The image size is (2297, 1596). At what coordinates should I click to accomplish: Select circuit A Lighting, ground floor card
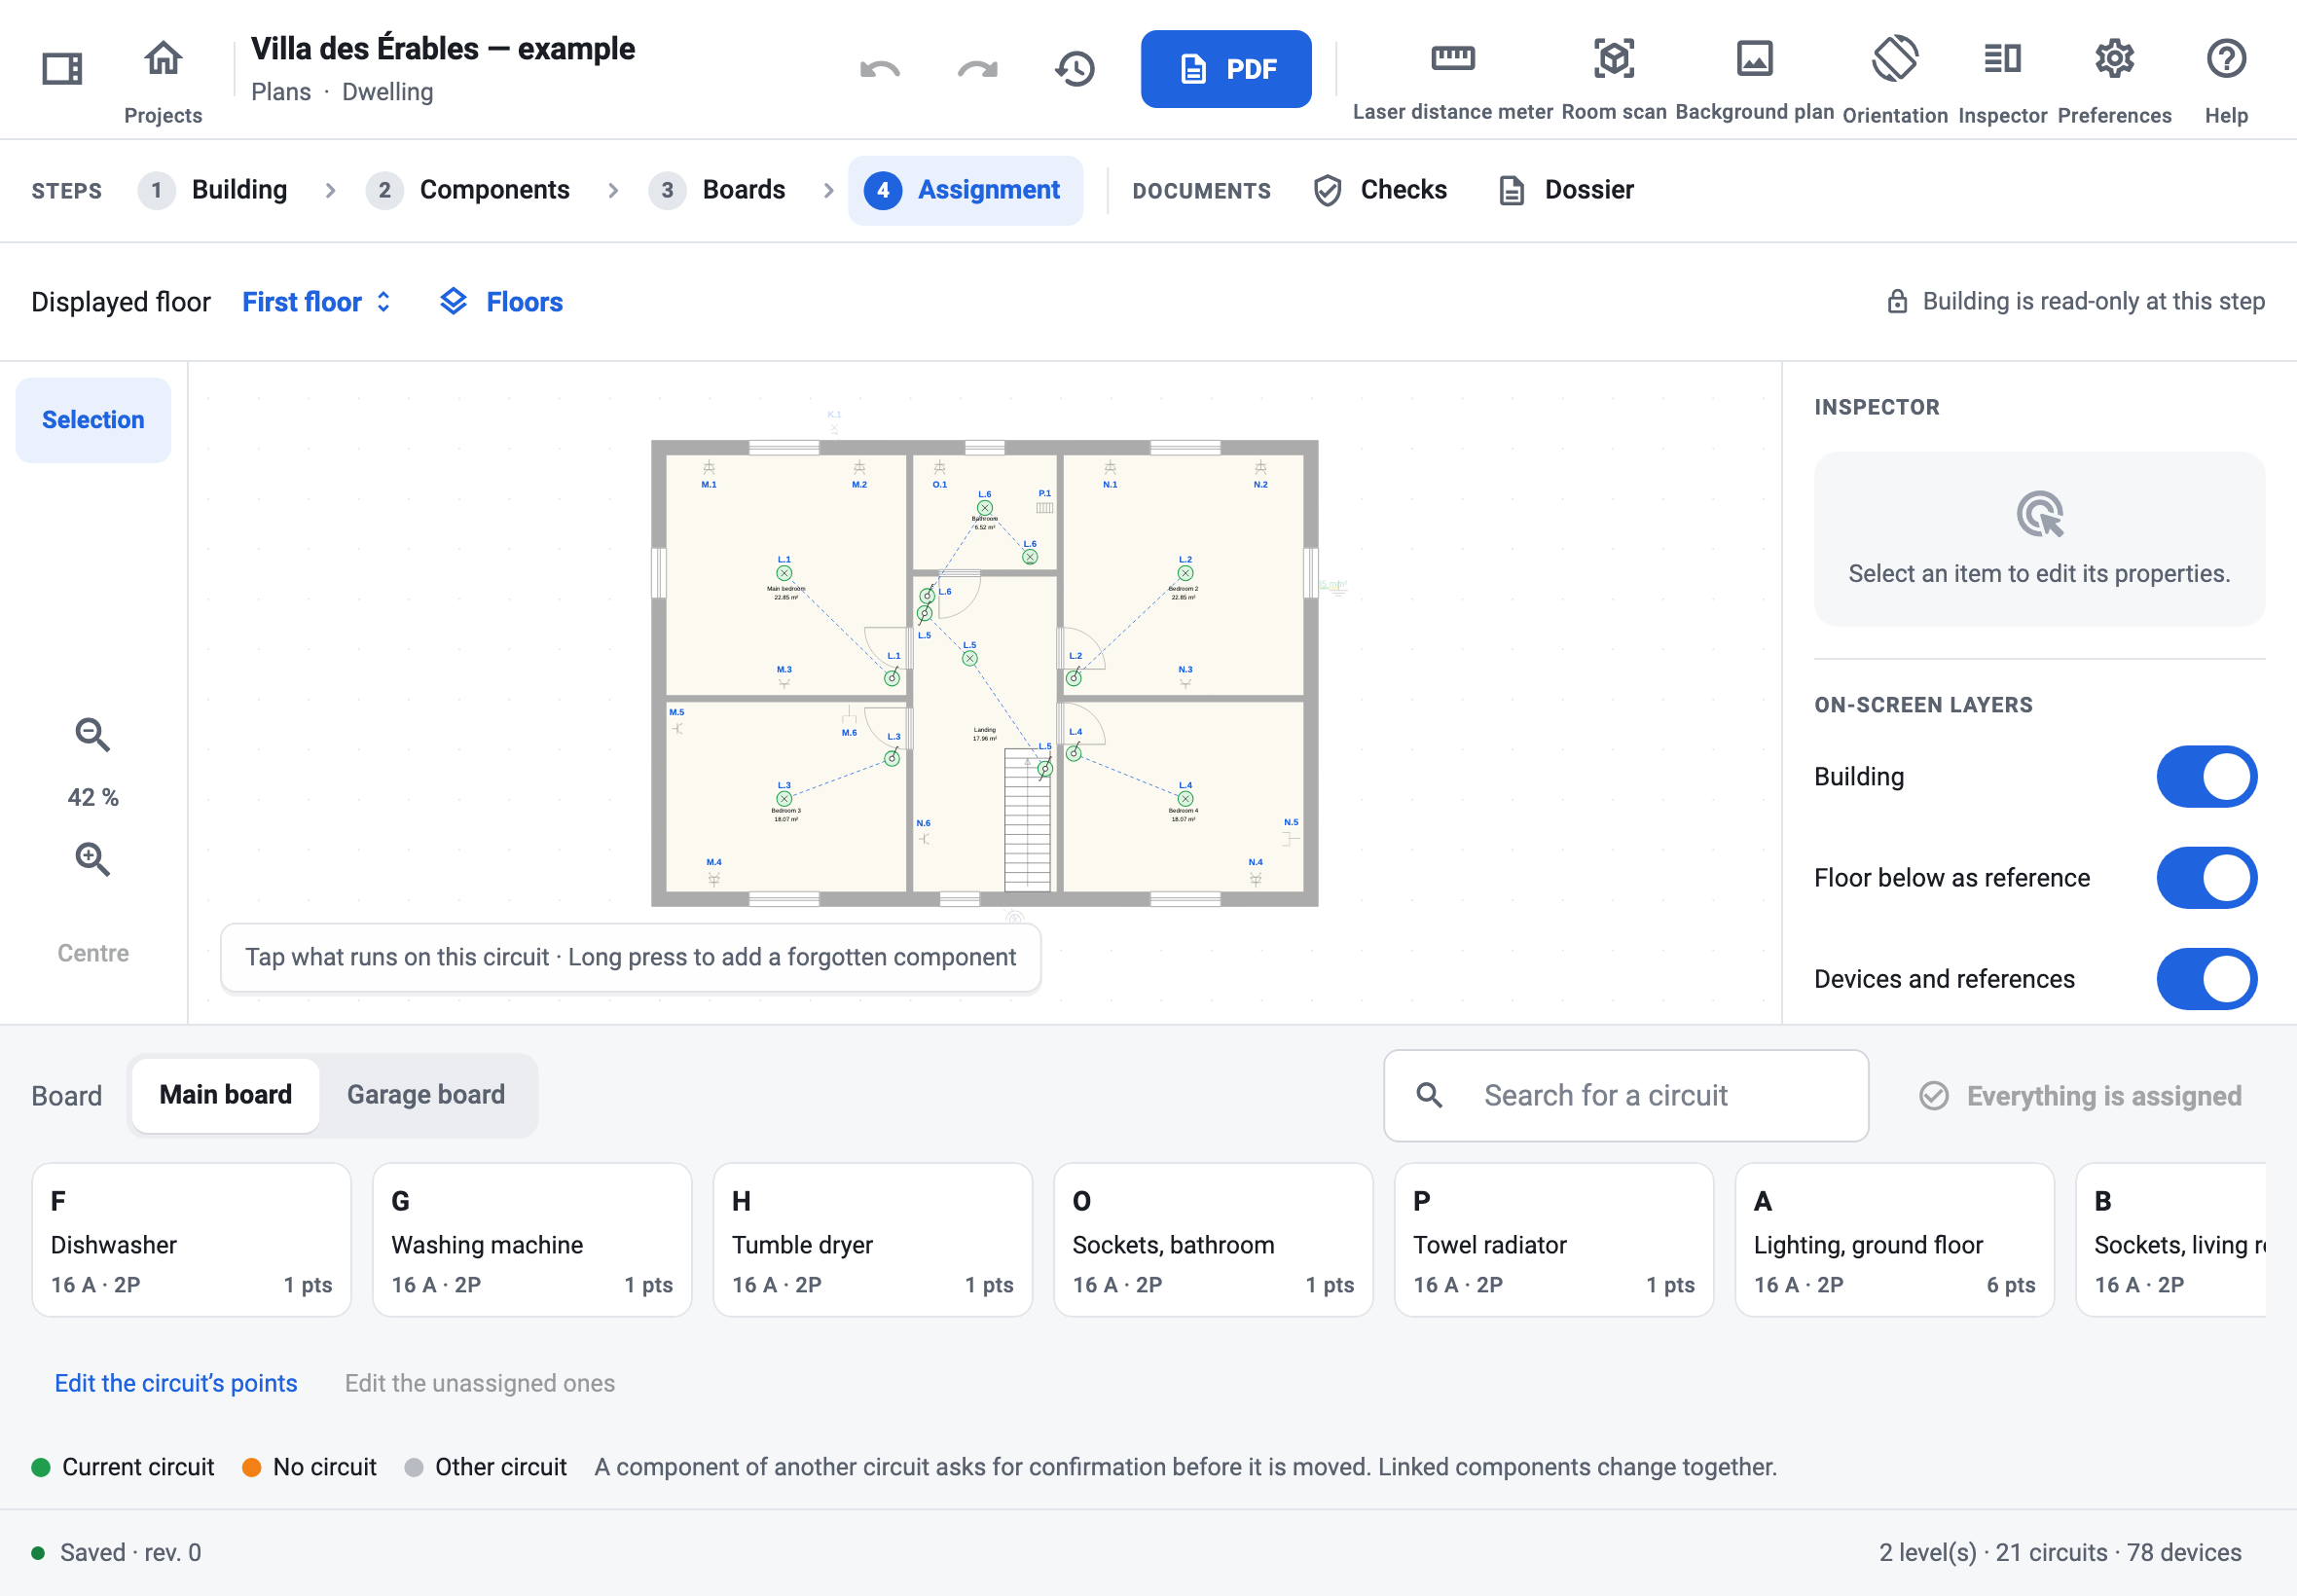(x=1894, y=1240)
